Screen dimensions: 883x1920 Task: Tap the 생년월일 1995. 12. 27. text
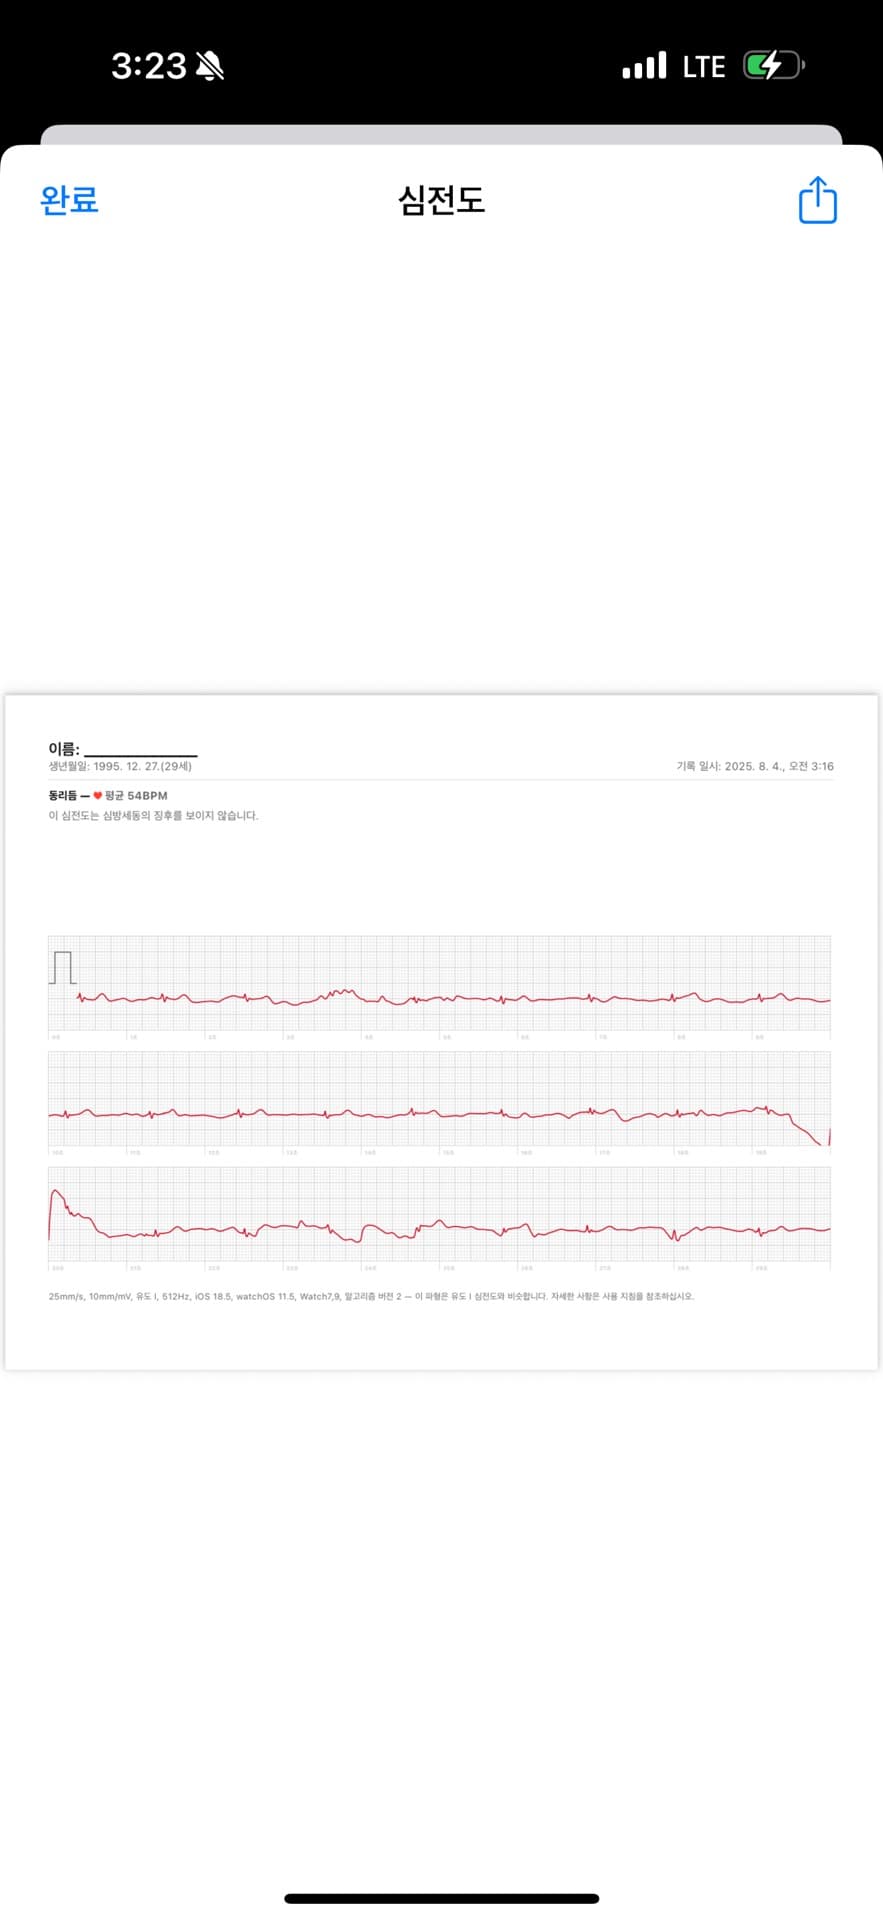coord(120,766)
